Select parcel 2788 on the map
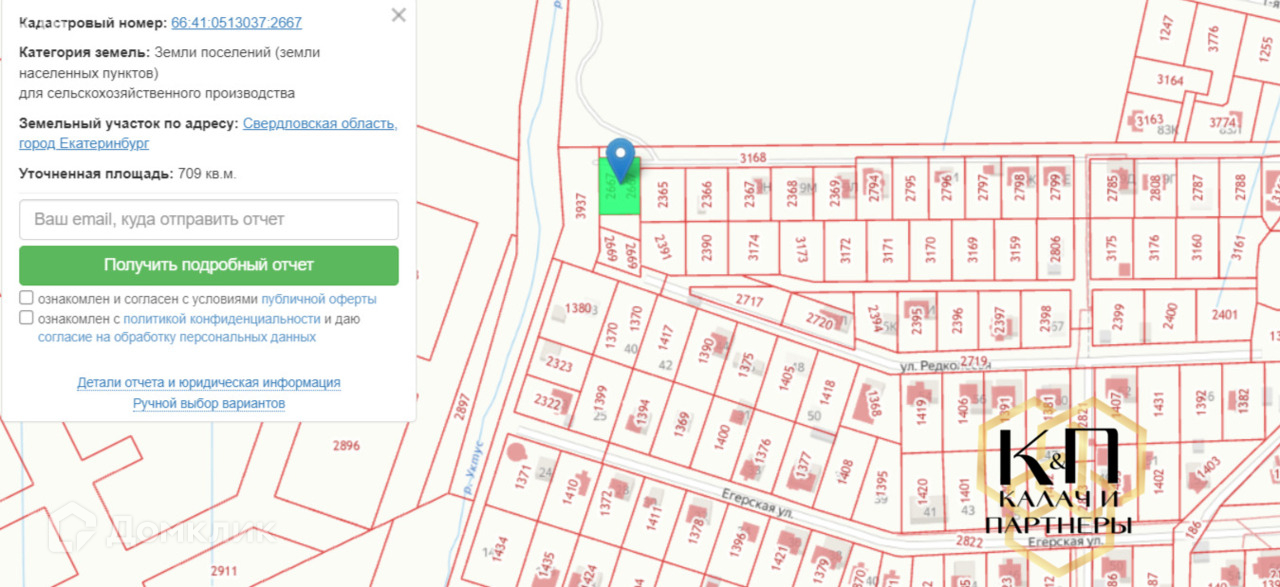The image size is (1280, 587). (x=1240, y=188)
